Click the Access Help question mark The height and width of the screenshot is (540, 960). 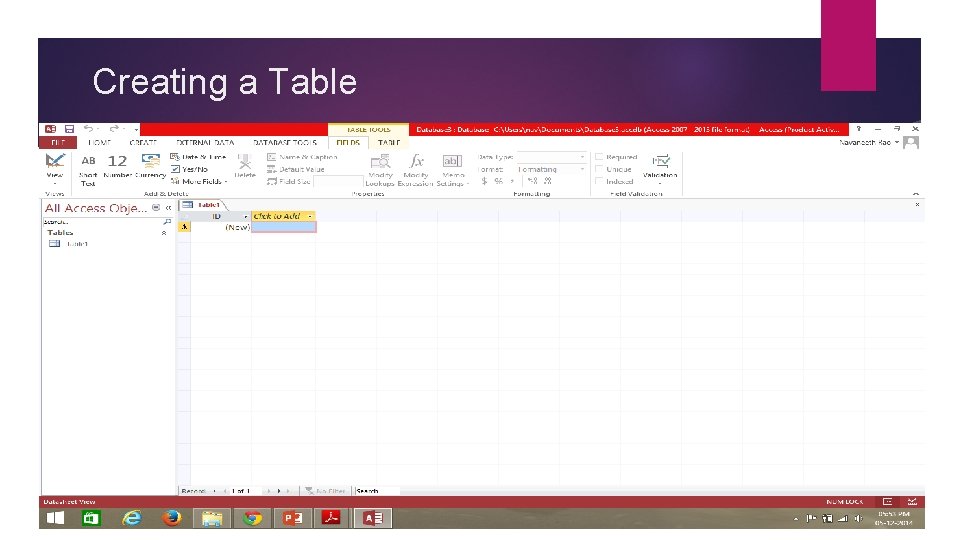[x=858, y=129]
